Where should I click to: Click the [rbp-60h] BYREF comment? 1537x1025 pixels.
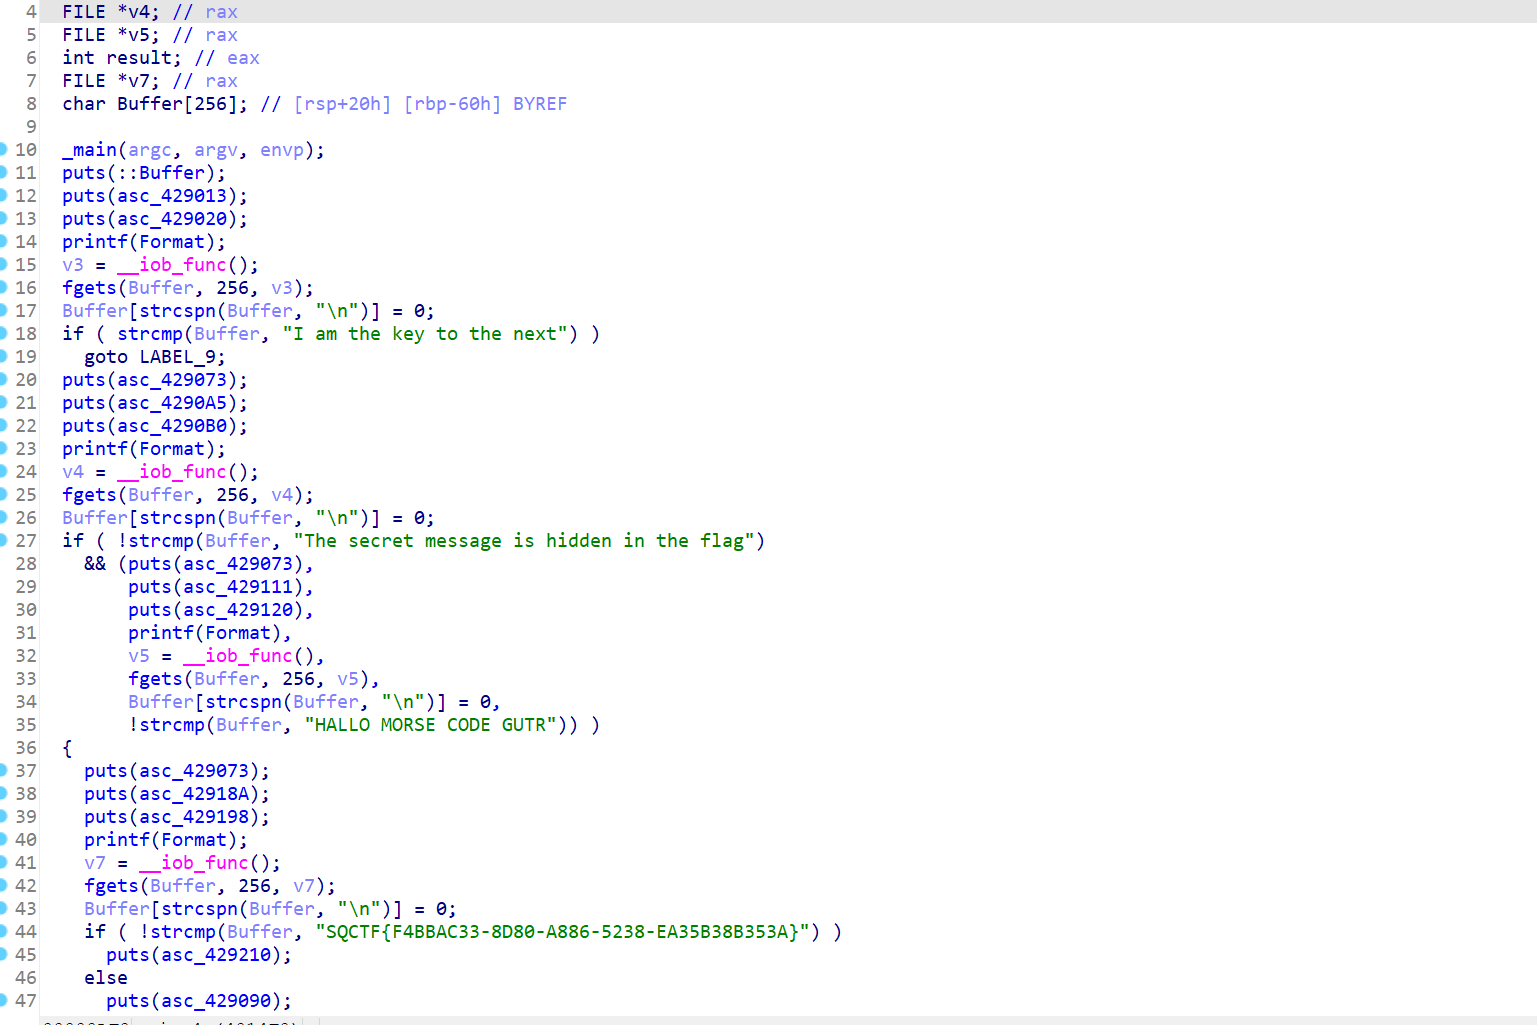point(485,104)
